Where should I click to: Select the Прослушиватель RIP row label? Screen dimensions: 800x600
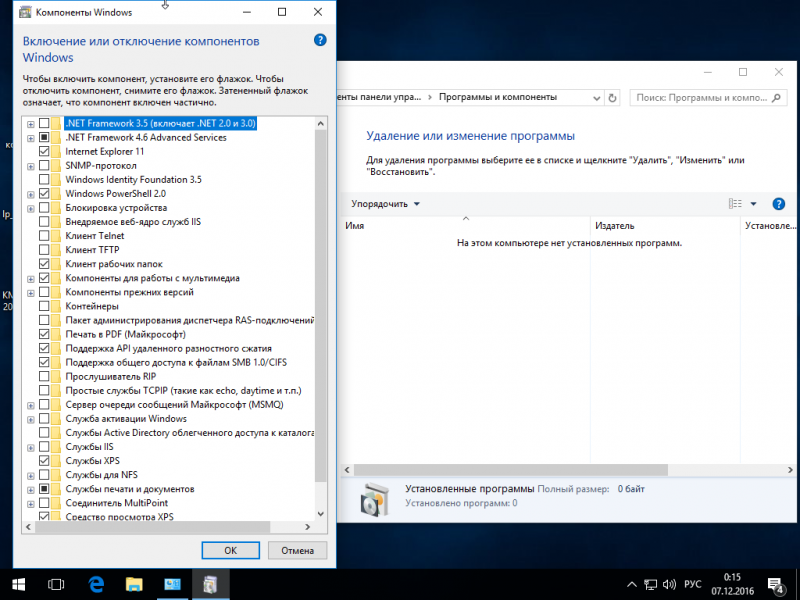point(111,377)
